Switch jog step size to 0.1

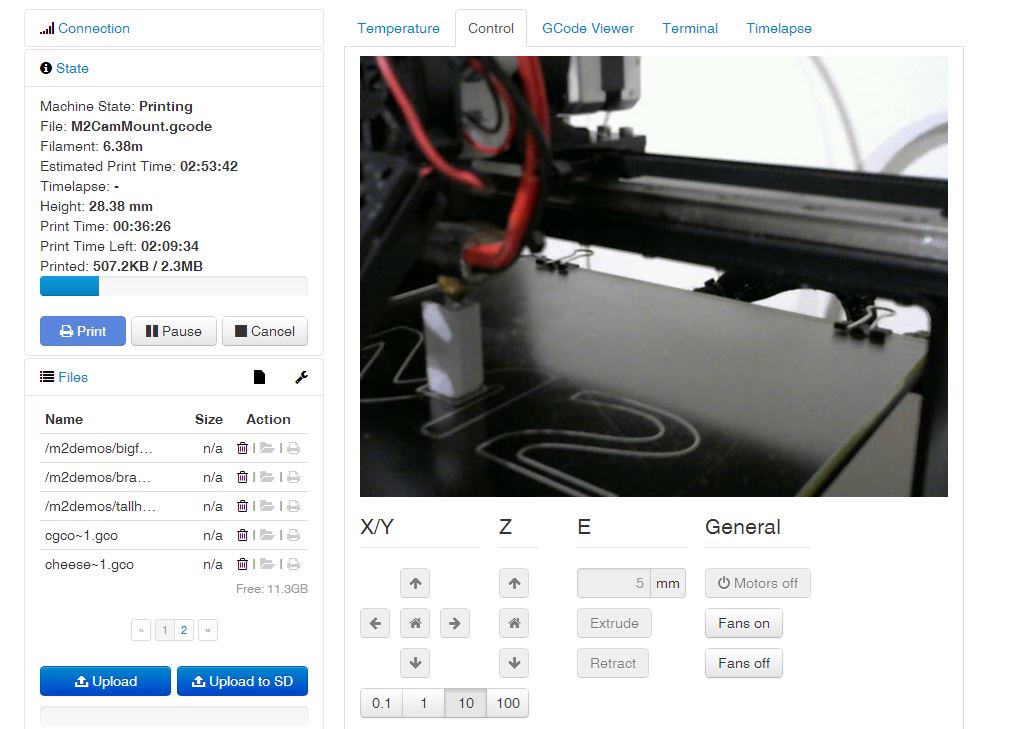click(381, 703)
